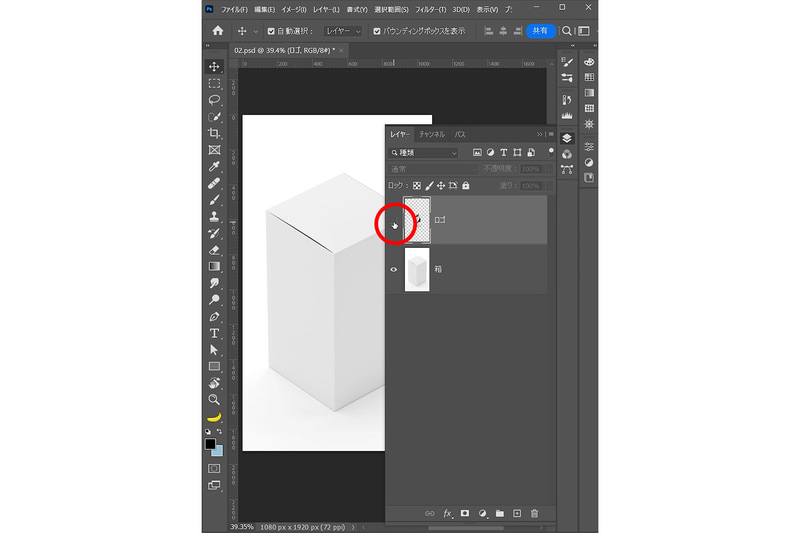Add a layer mask
The height and width of the screenshot is (533, 800).
coord(465,514)
